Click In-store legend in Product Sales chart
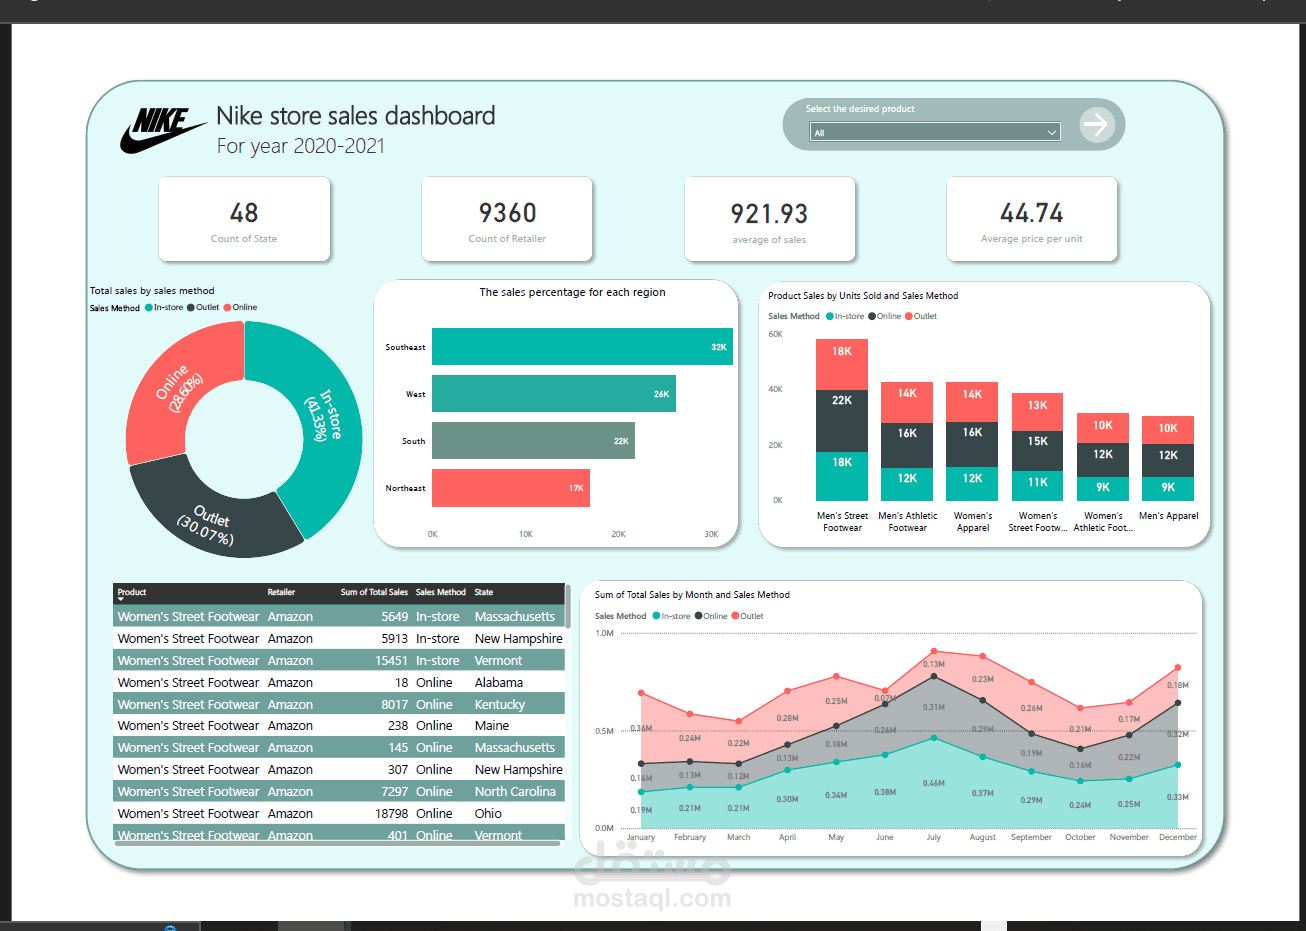The width and height of the screenshot is (1306, 931). 845,316
